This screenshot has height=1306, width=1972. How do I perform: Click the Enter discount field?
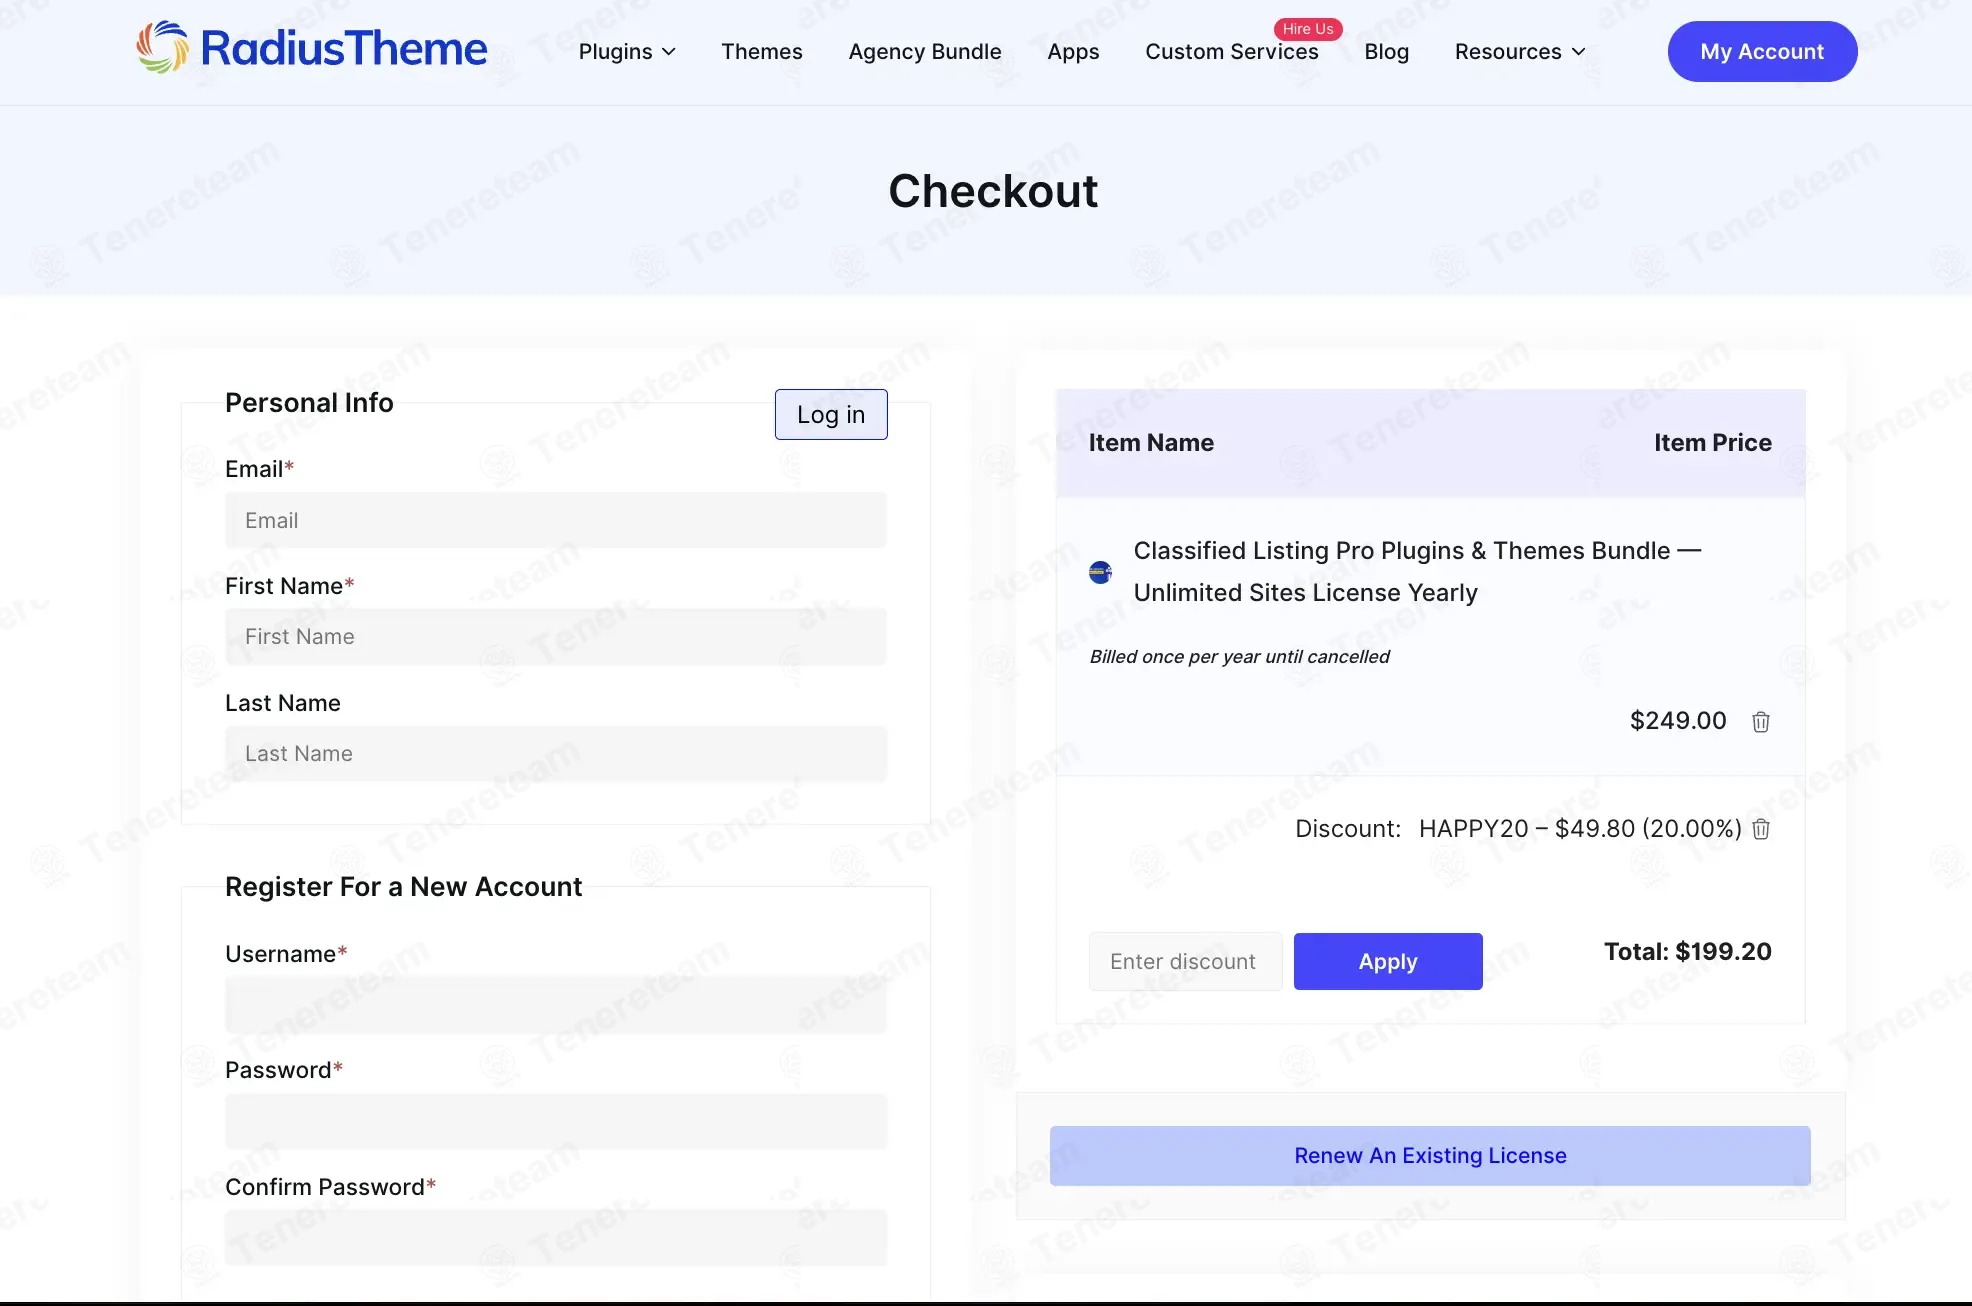pyautogui.click(x=1185, y=961)
